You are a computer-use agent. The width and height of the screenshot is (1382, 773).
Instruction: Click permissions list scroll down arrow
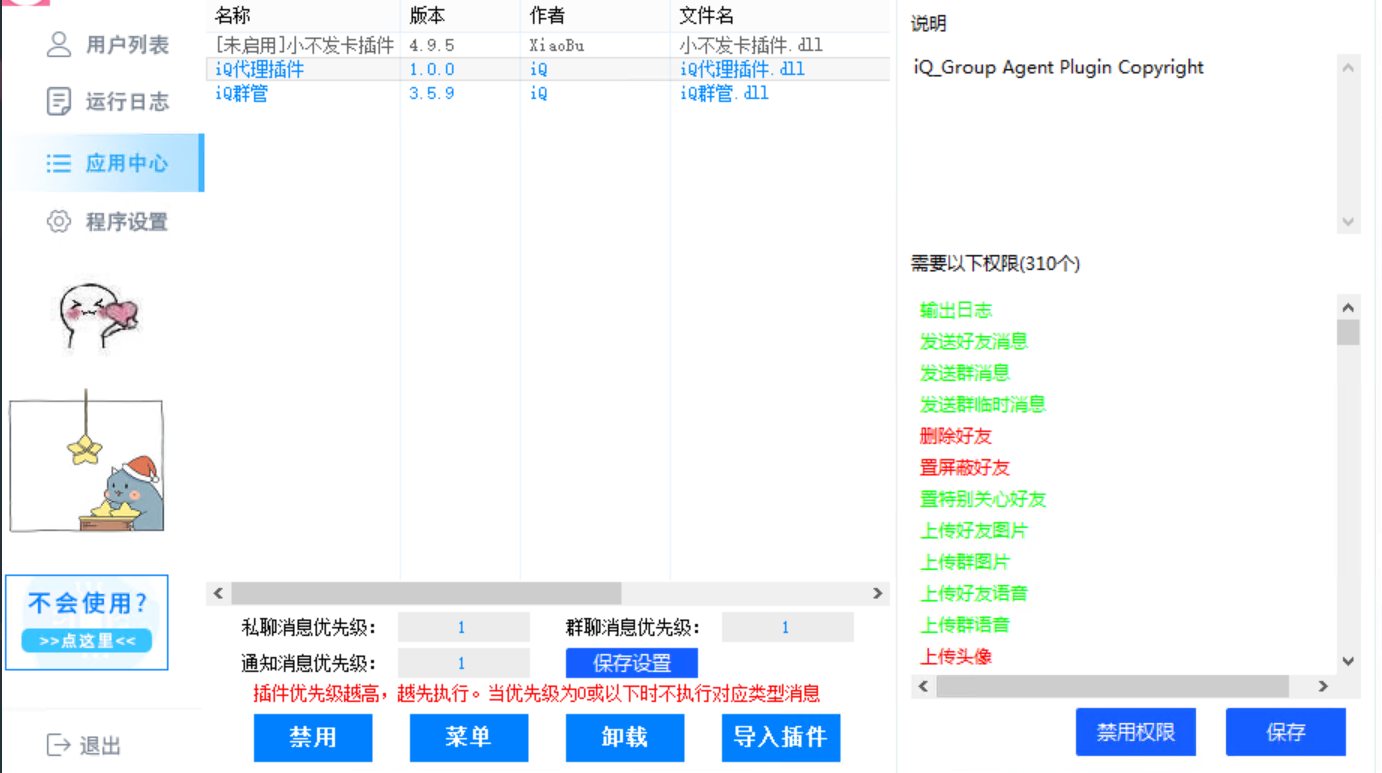pyautogui.click(x=1348, y=661)
